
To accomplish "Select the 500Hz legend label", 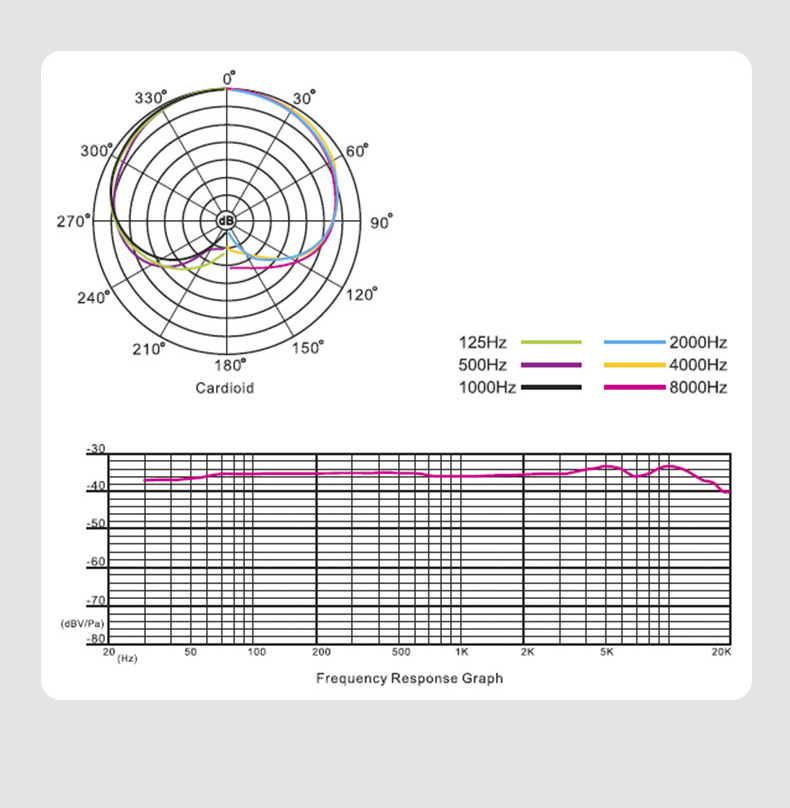I will point(482,365).
